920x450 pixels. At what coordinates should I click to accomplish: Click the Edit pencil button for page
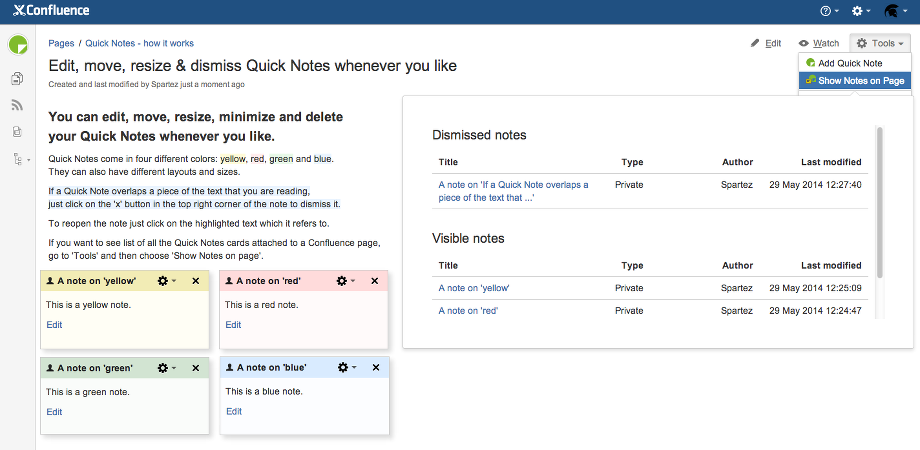coord(767,44)
